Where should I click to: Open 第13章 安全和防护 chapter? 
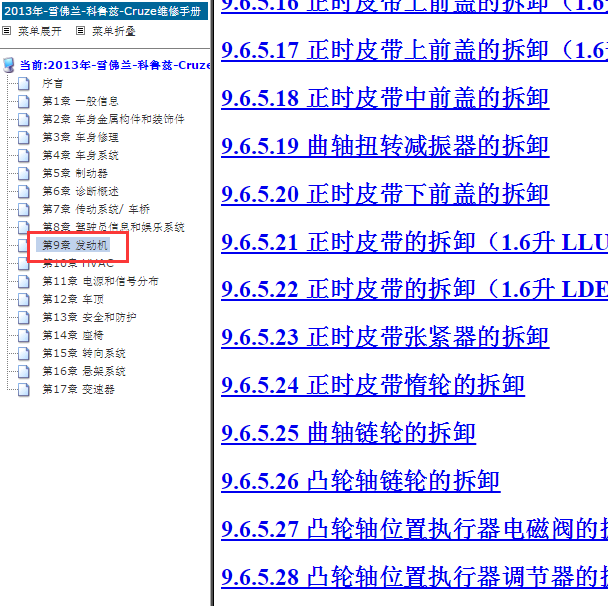[89, 317]
